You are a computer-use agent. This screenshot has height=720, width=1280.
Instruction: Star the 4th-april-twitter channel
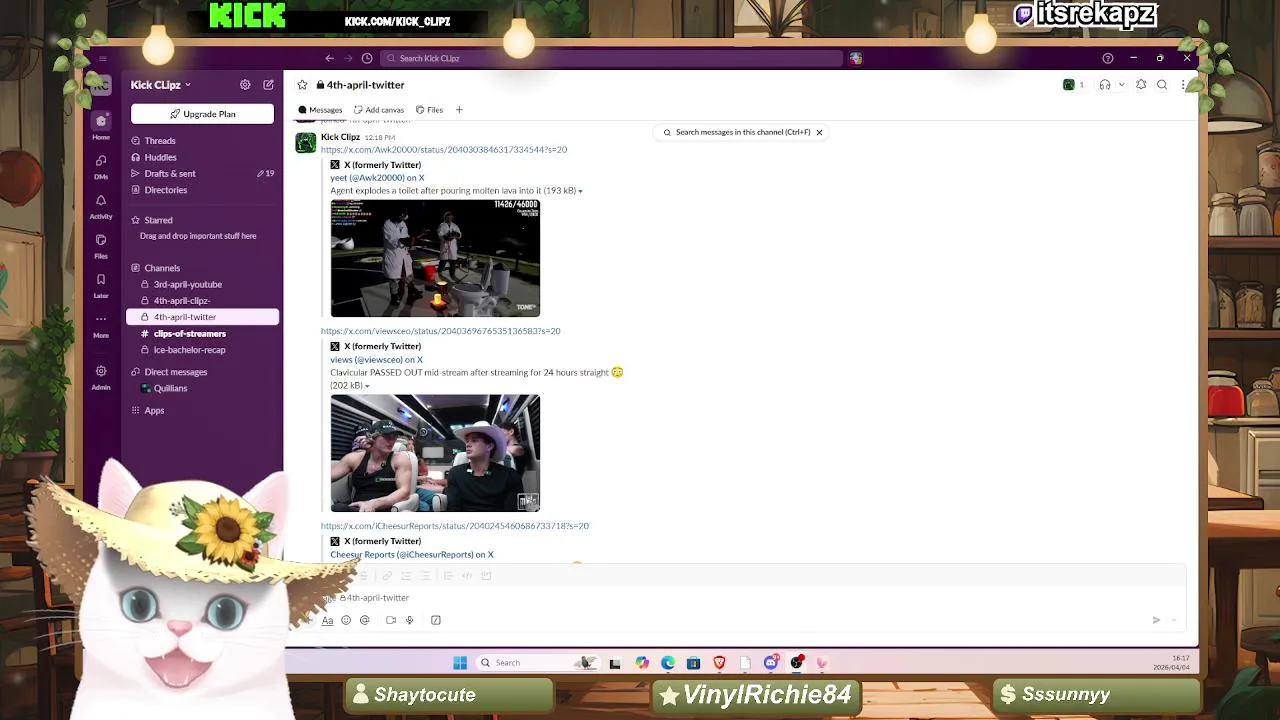[x=302, y=85]
